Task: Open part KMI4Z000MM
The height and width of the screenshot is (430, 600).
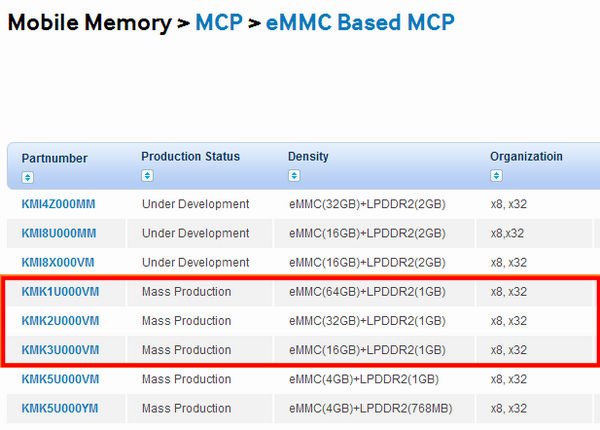Action: point(58,204)
